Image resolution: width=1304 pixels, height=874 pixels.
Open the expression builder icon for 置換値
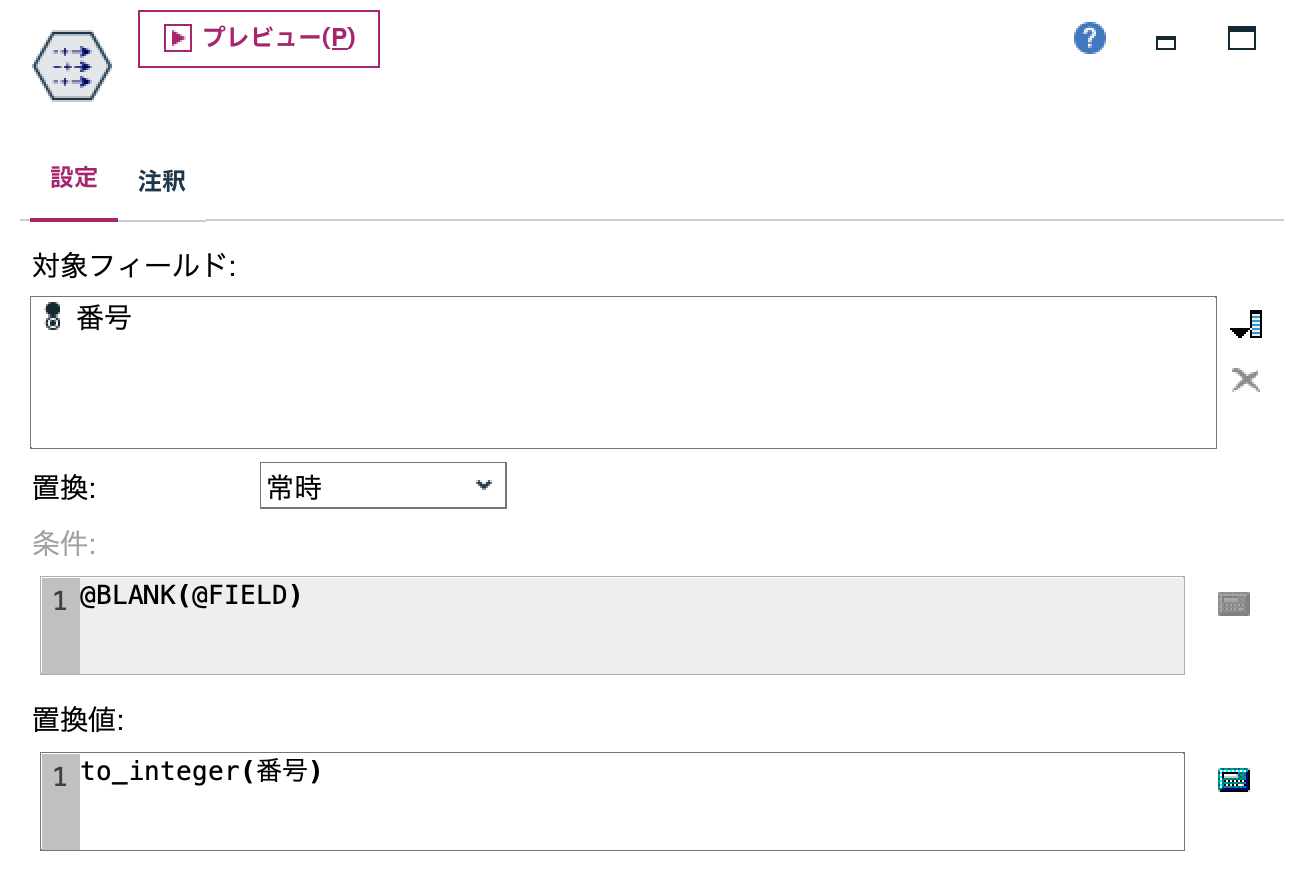[1234, 779]
